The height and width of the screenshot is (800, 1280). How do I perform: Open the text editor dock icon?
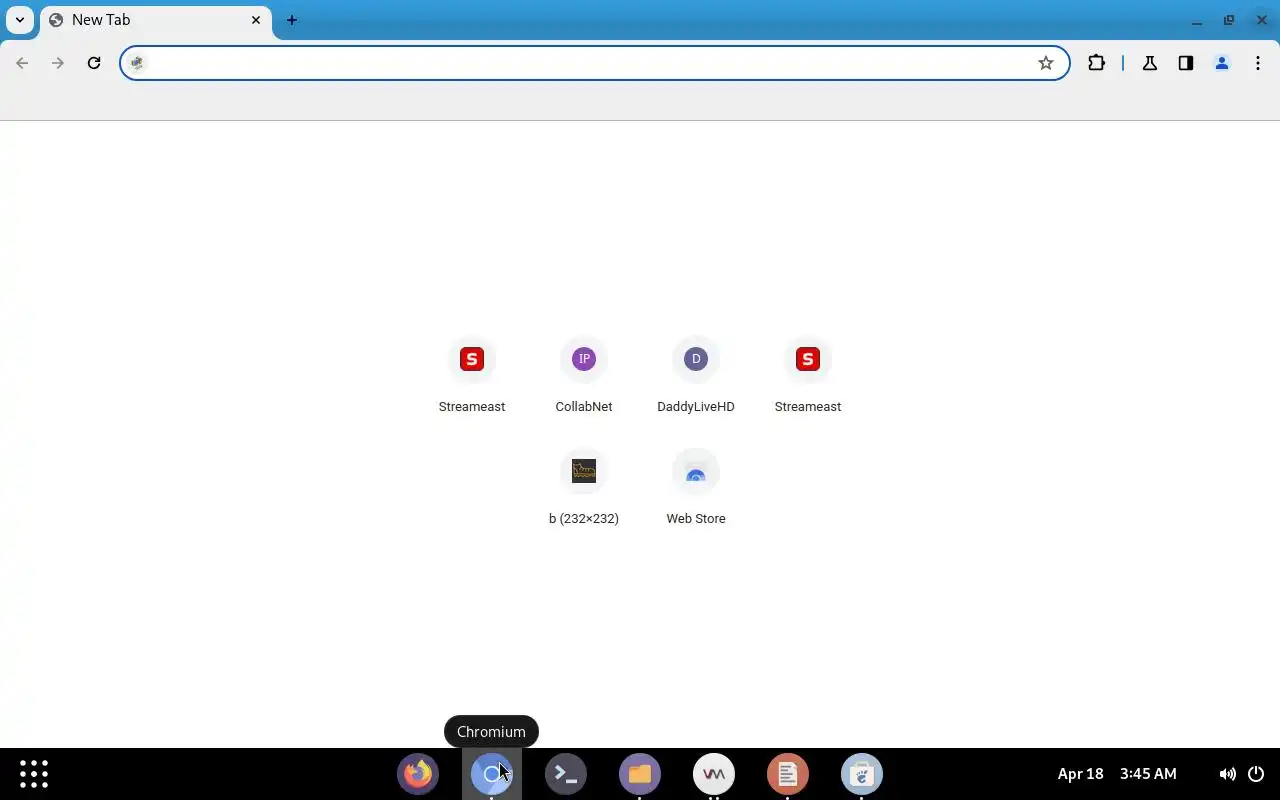point(788,774)
